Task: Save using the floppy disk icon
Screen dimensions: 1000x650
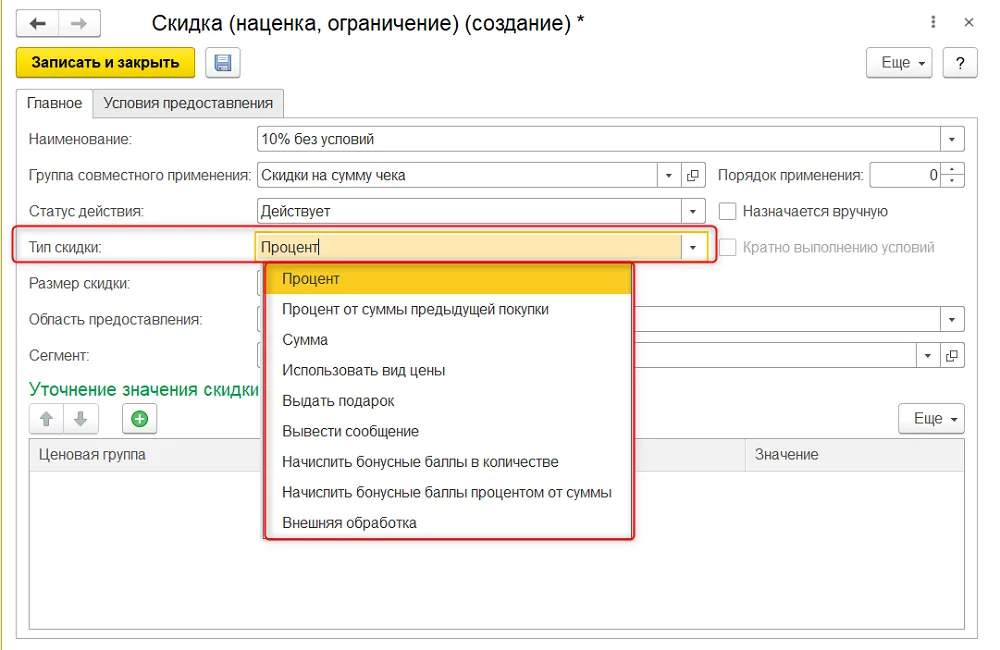Action: click(x=223, y=63)
